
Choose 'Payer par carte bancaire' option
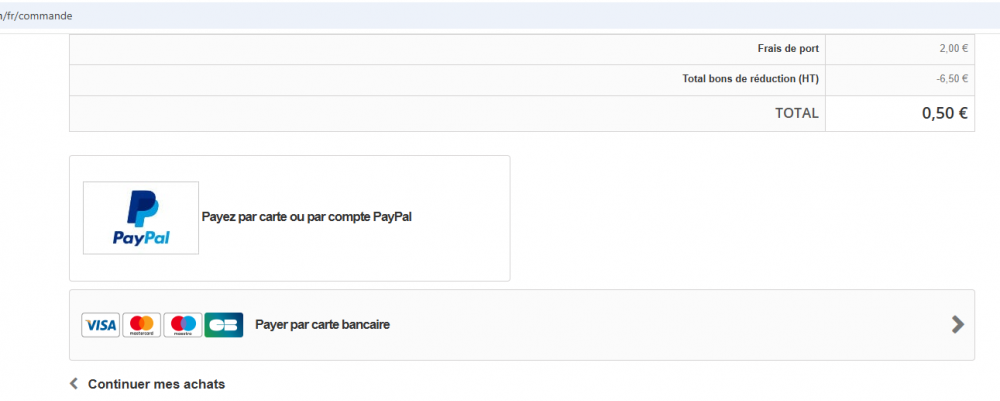(x=322, y=325)
